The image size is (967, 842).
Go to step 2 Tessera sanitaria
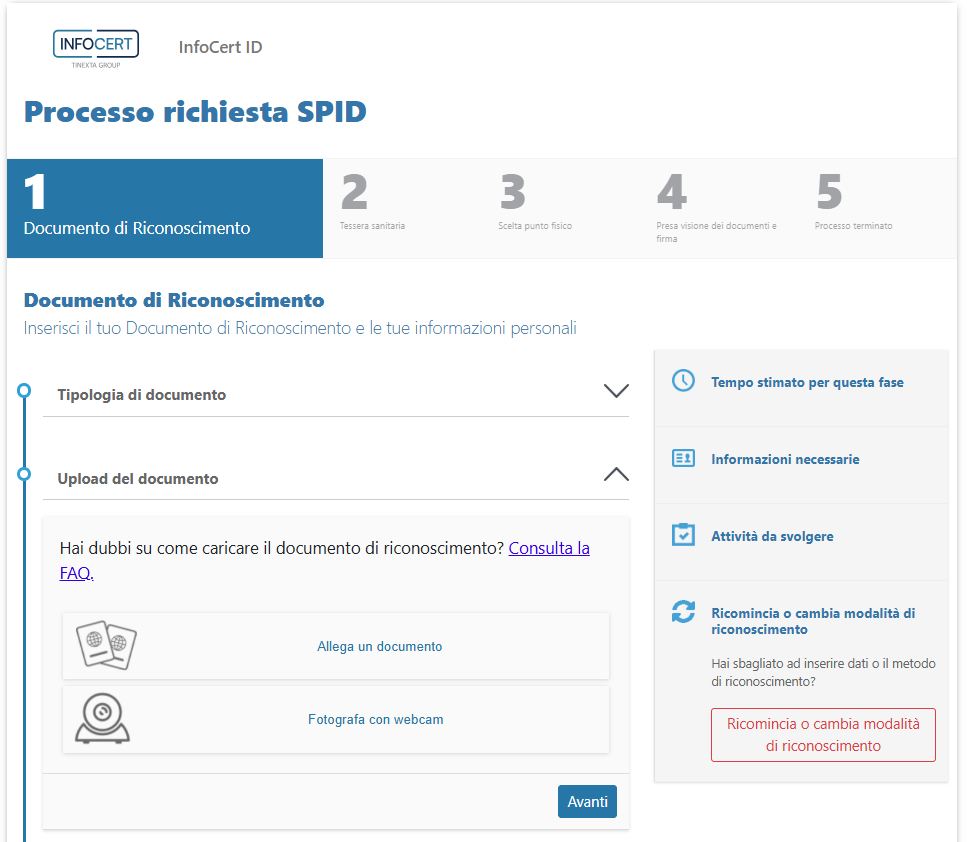(x=372, y=207)
